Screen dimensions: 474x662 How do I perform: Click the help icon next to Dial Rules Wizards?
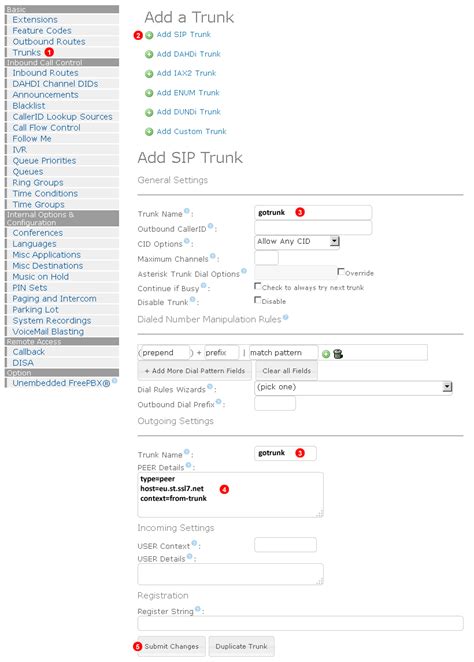(209, 386)
